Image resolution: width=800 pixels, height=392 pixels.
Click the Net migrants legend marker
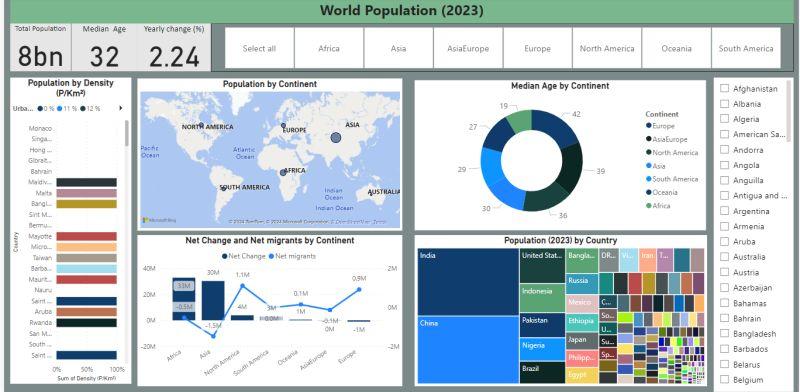pos(271,256)
